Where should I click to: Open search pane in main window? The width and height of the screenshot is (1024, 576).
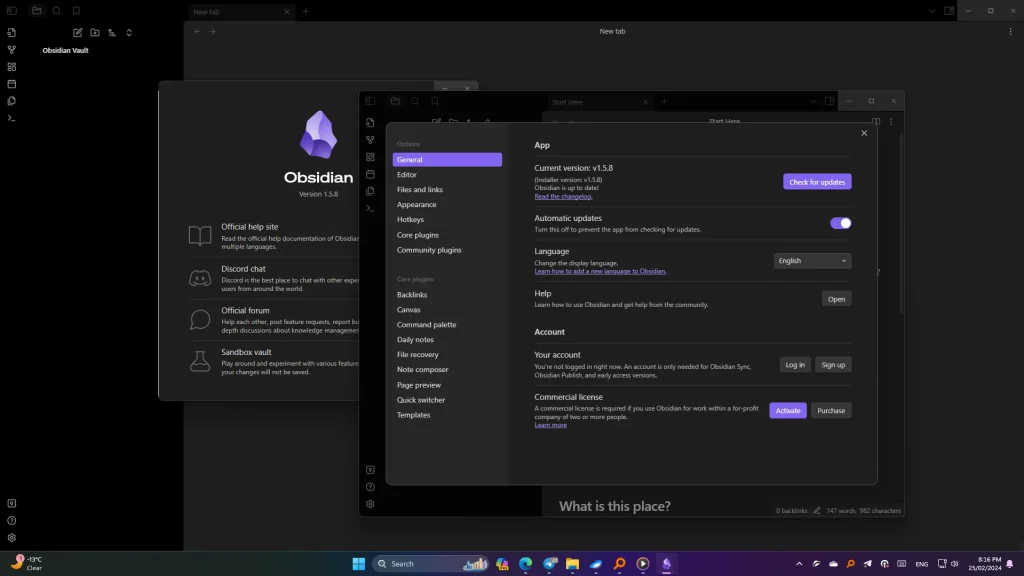[x=57, y=11]
